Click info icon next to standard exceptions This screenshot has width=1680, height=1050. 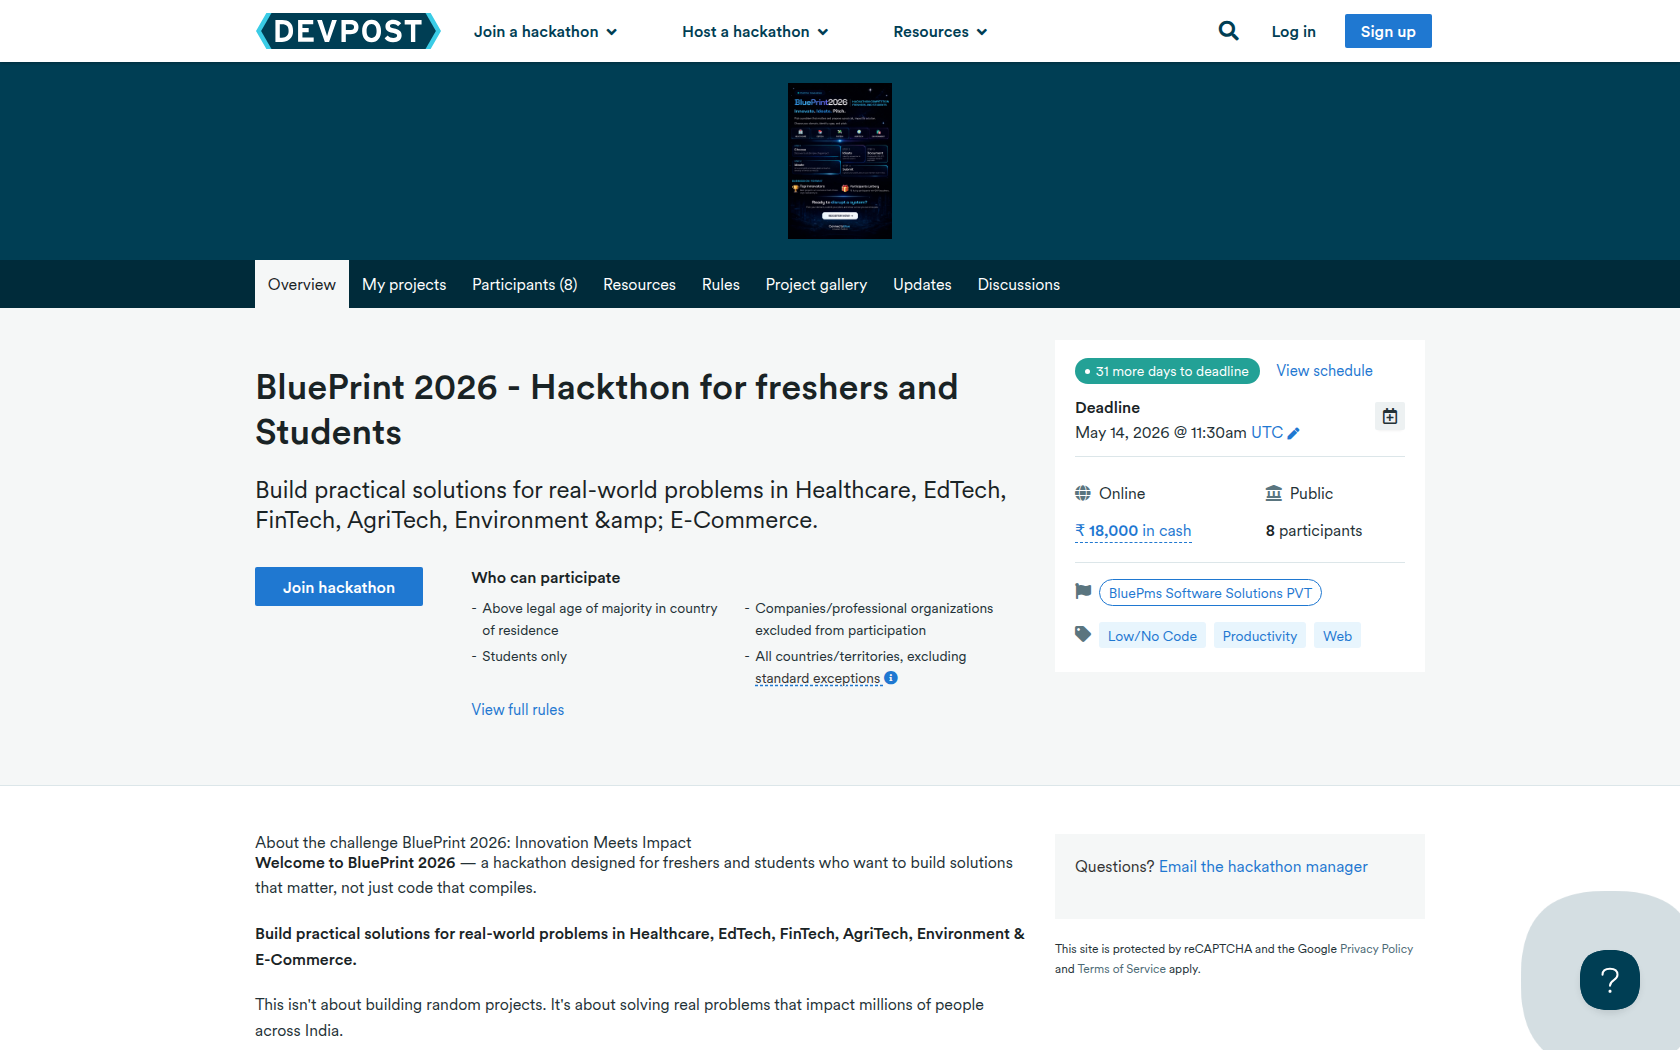pos(891,678)
